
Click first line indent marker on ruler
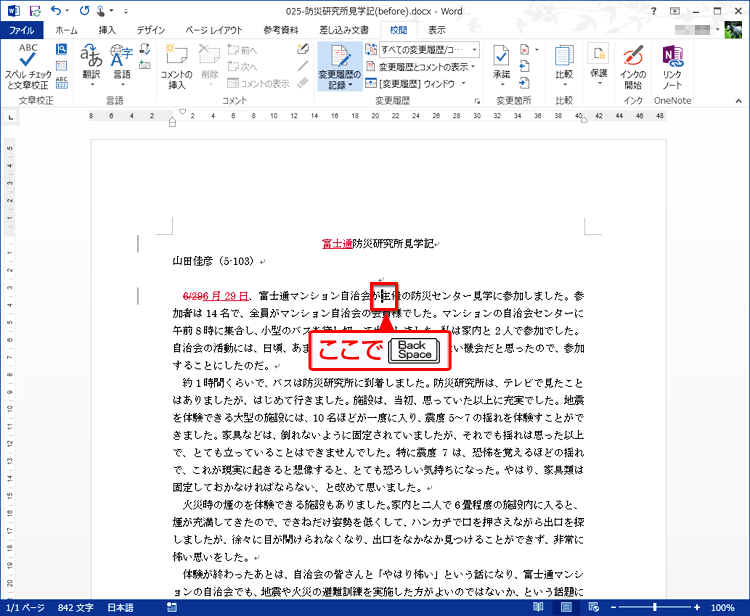point(182,111)
